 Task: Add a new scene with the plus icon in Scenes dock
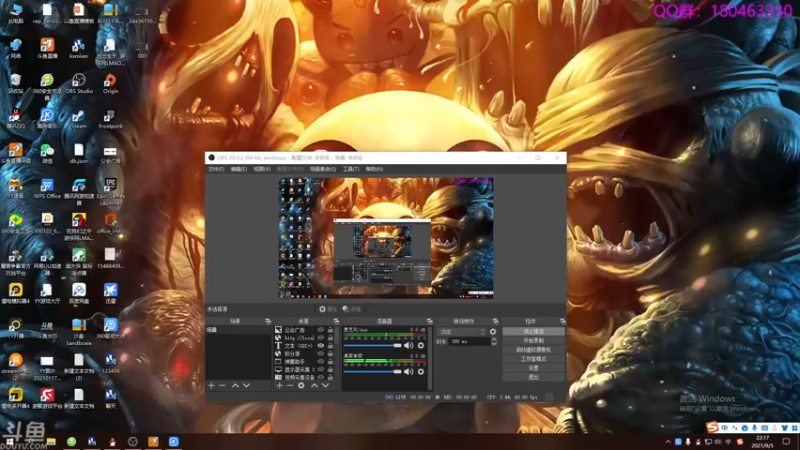(211, 386)
